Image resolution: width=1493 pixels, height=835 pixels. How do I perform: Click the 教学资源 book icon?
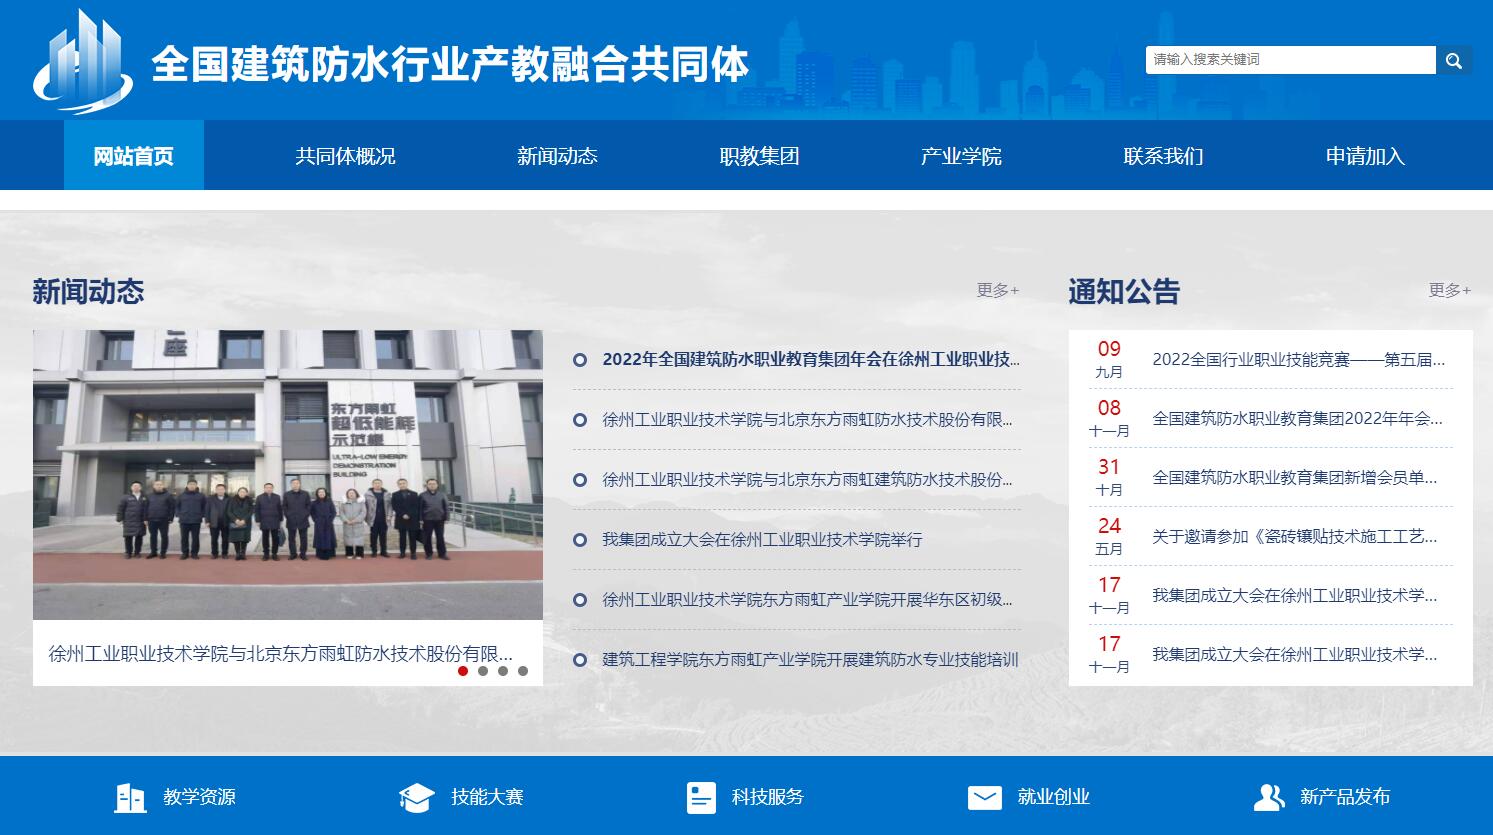tap(129, 797)
